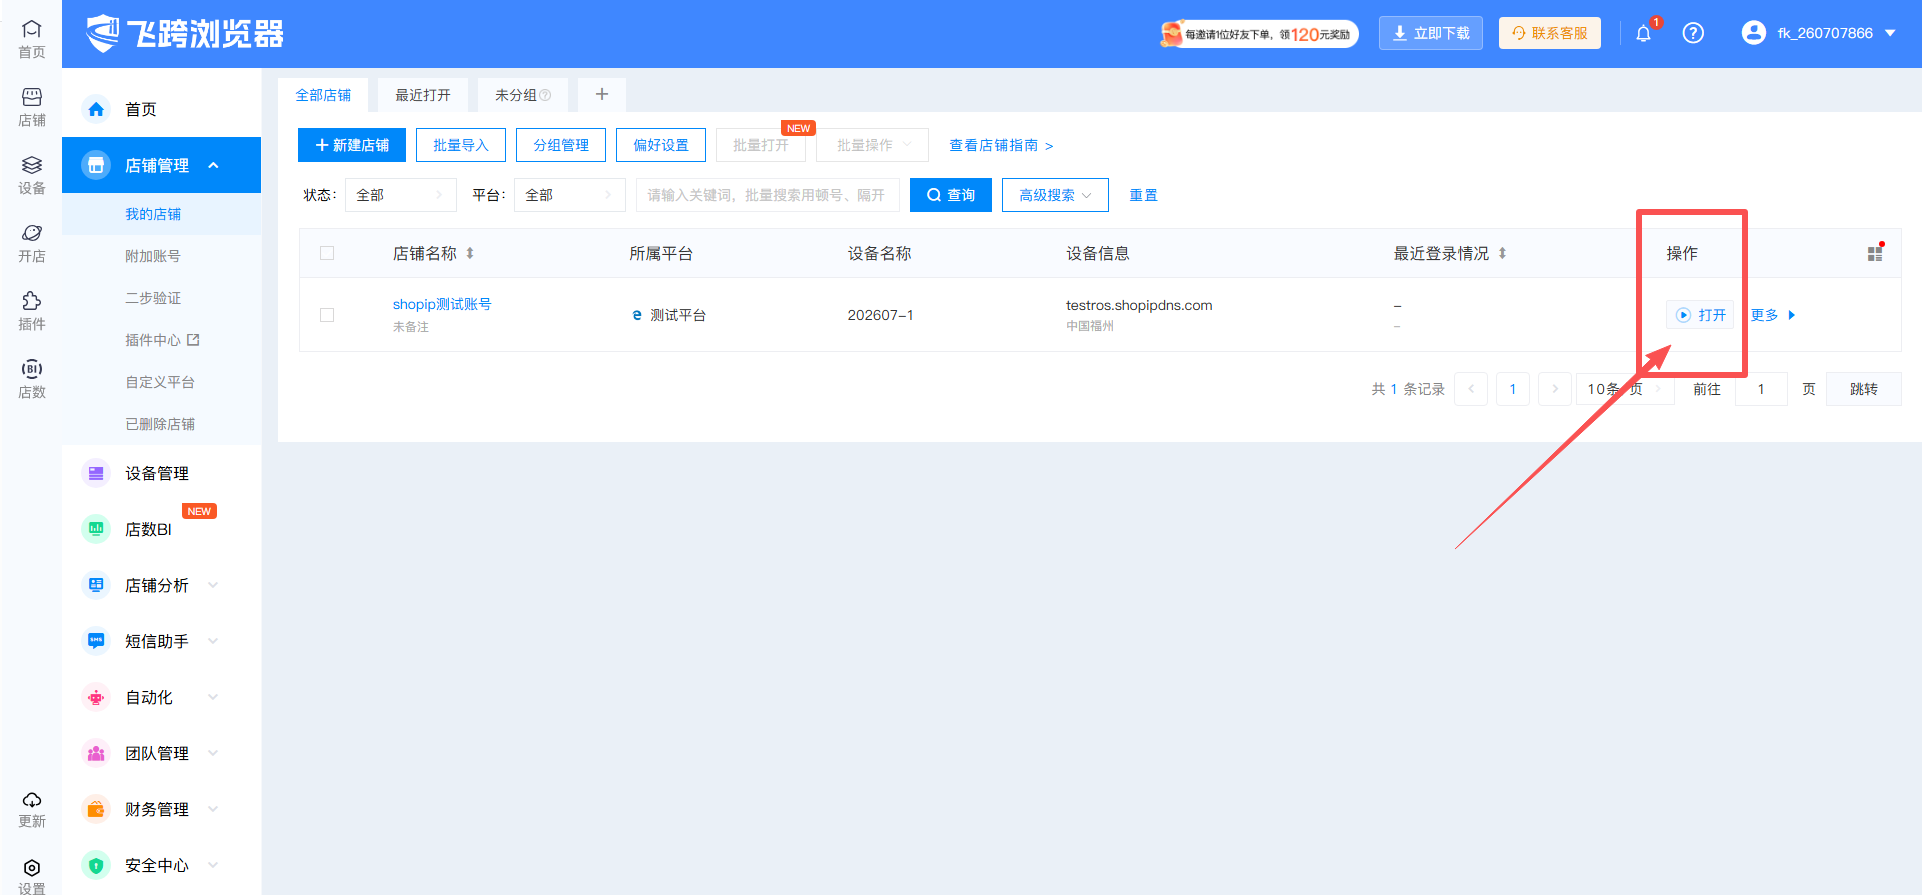Screen dimensions: 1922x895
Task: Open the 查看店铺指南 link
Action: (x=1001, y=145)
